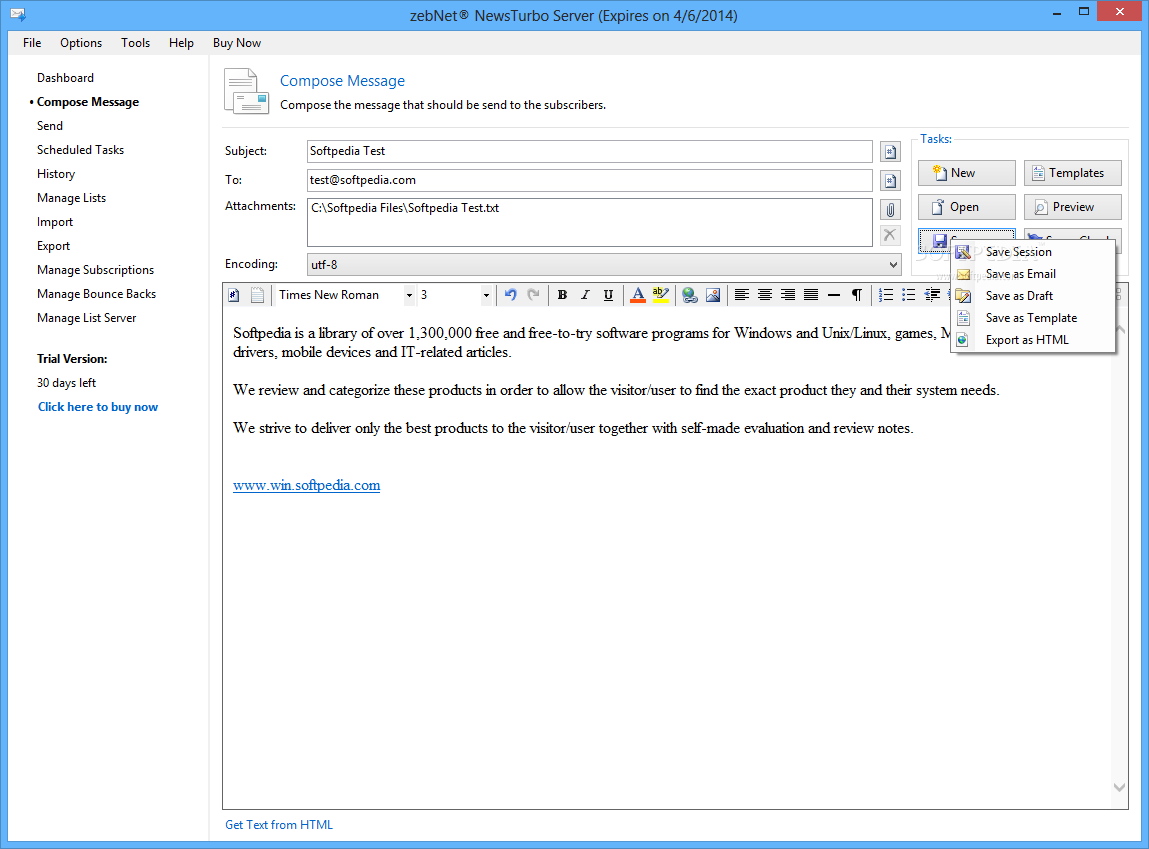Viewport: 1149px width, 849px height.
Task: Follow the www.win.softpedia.com link in message body
Action: 306,485
